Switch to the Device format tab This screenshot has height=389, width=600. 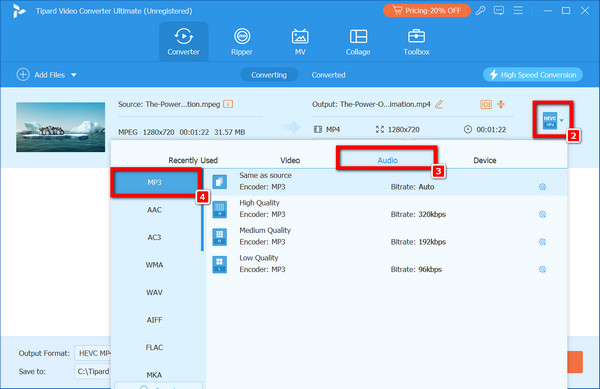(484, 160)
